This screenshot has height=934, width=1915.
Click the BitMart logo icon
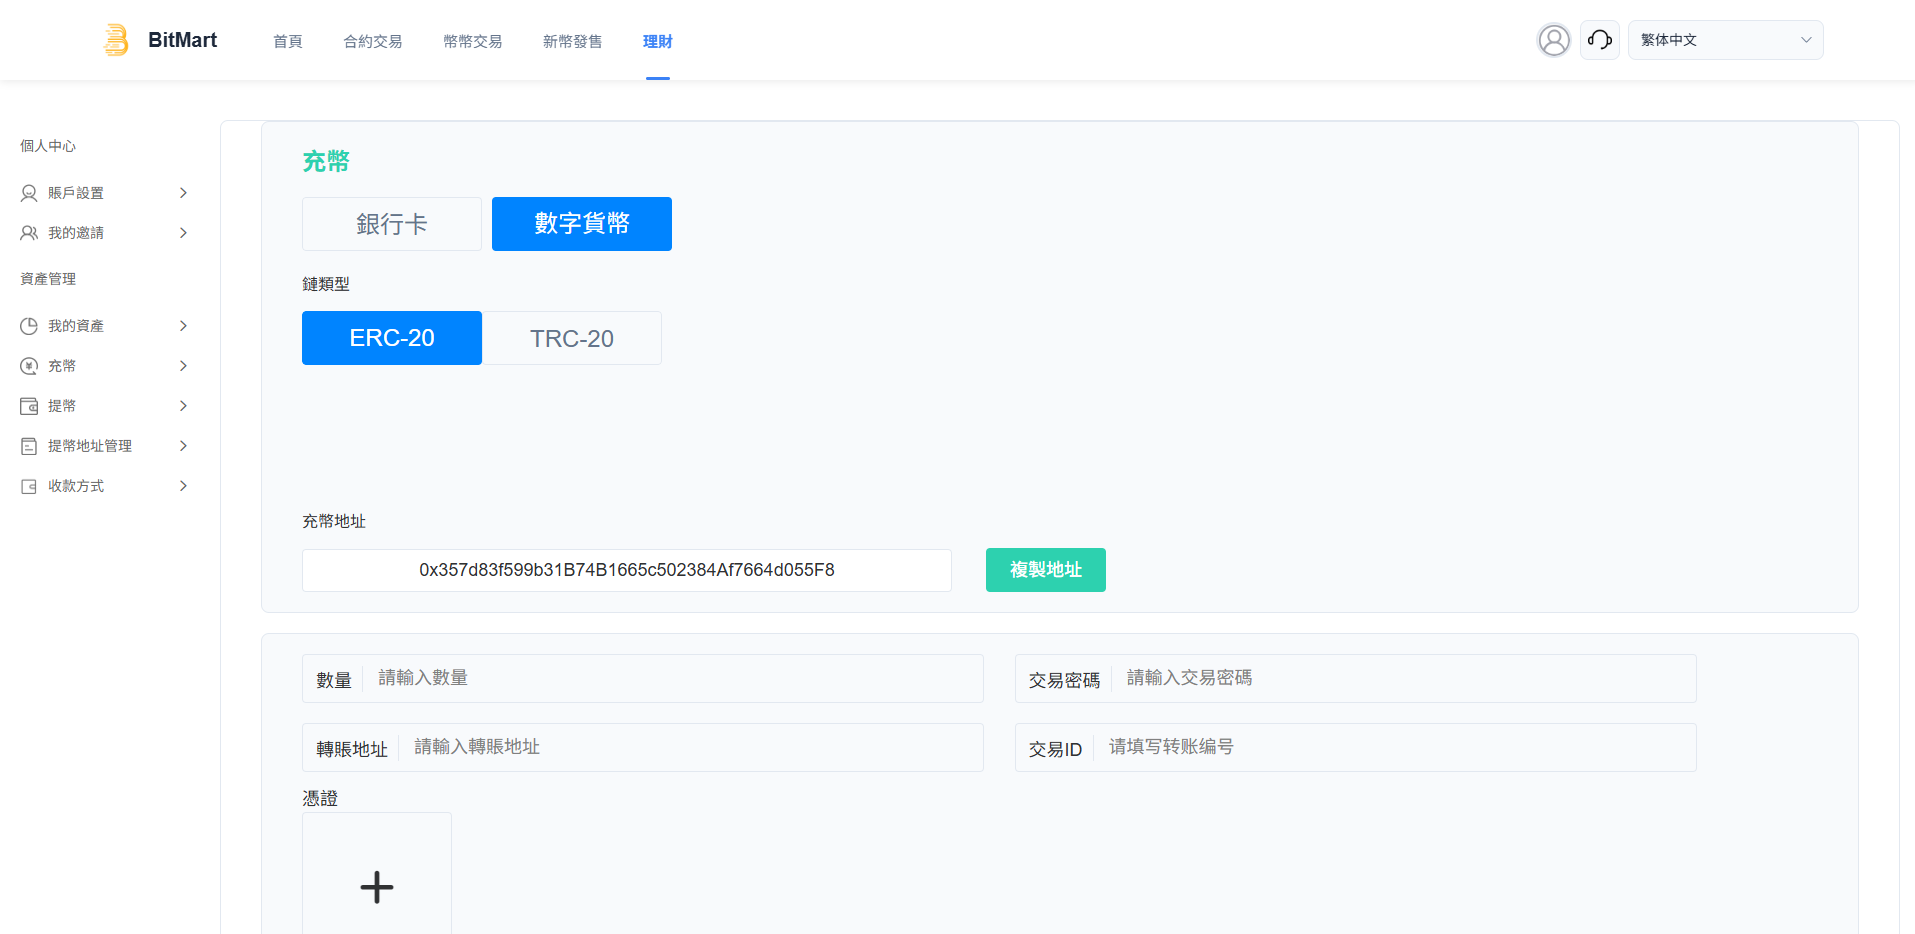(116, 40)
